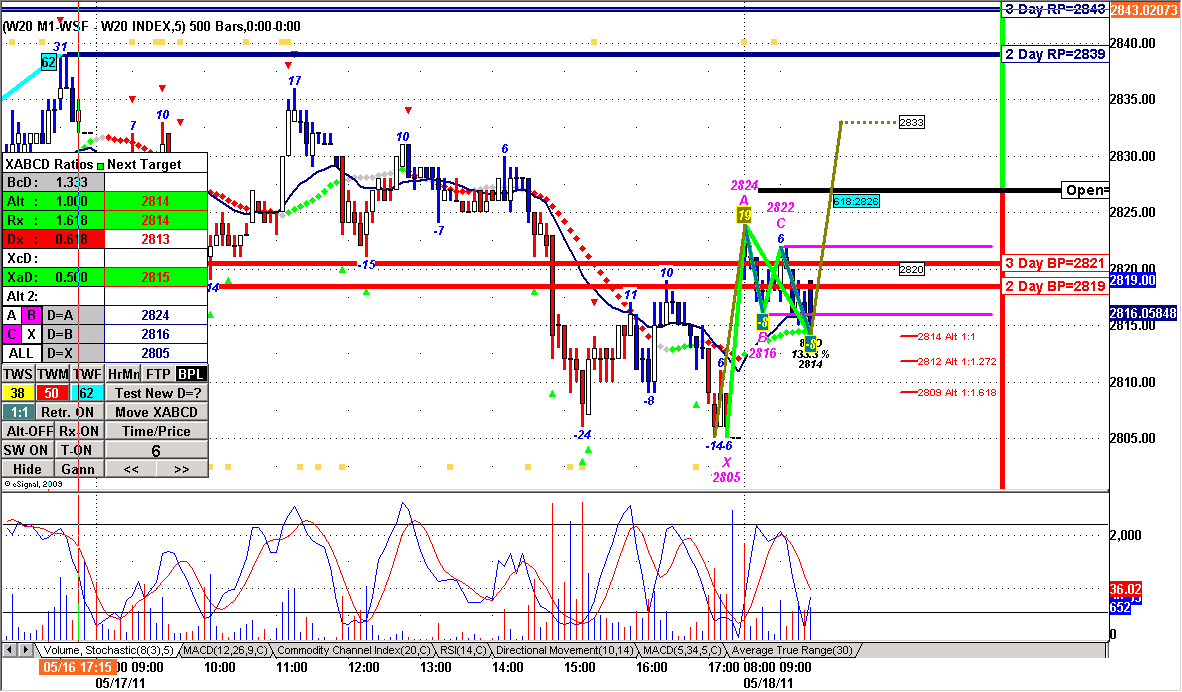Click the Time/Price button
The height and width of the screenshot is (692, 1182).
tap(157, 431)
